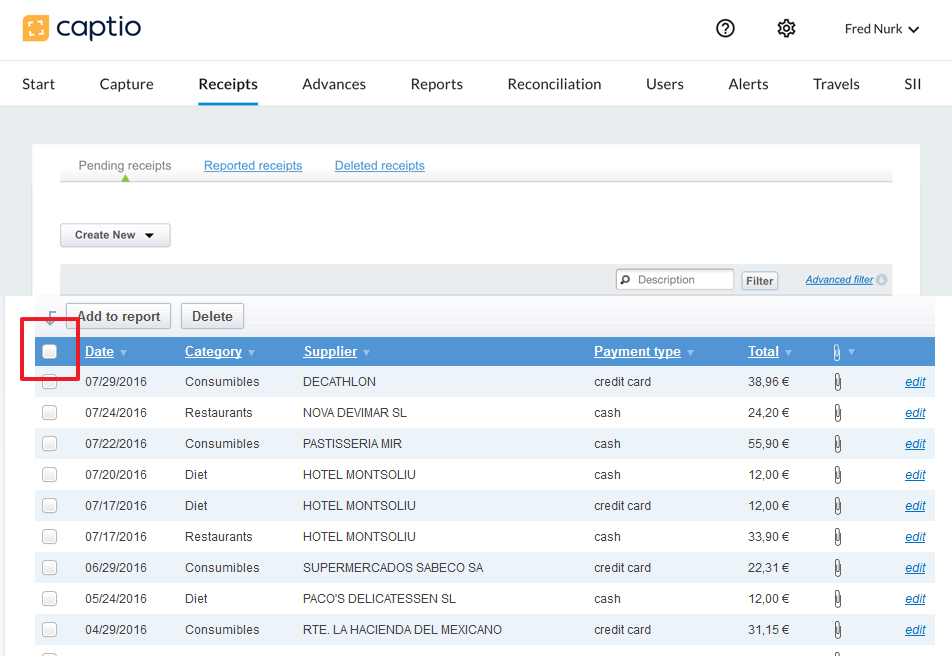Click edit link for PASTISSERIA MIR receipt
Screen dimensions: 952x656
[915, 444]
